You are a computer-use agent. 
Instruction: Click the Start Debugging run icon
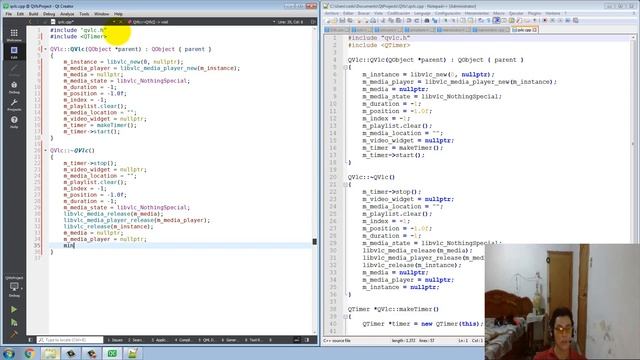pyautogui.click(x=14, y=322)
